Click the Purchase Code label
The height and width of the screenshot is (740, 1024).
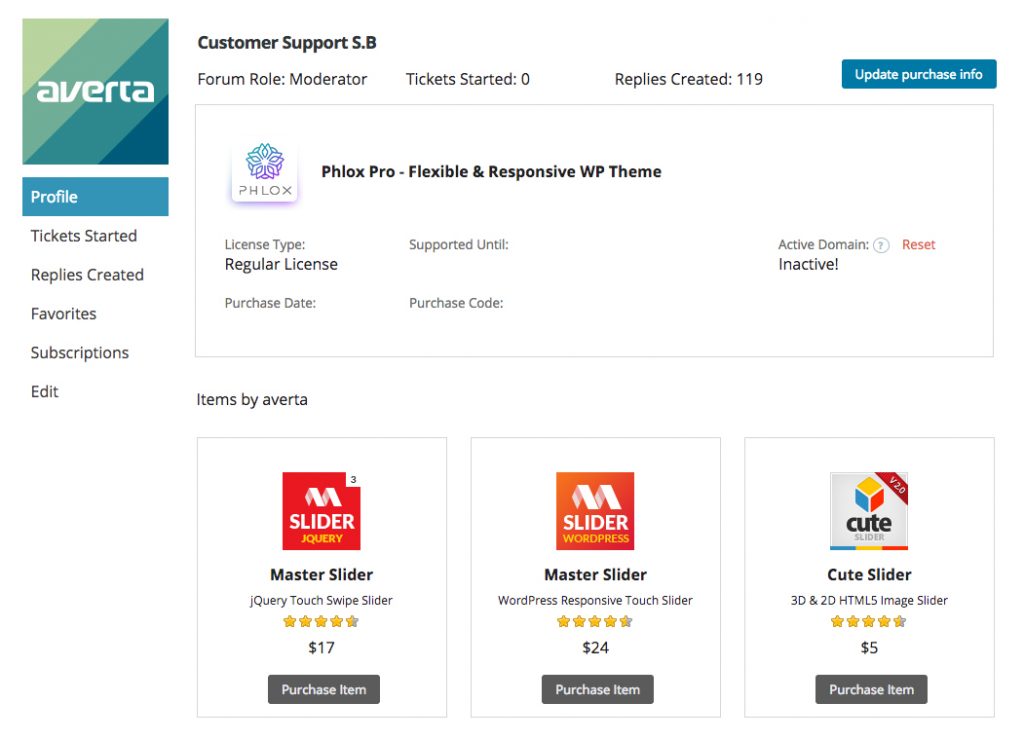click(456, 304)
